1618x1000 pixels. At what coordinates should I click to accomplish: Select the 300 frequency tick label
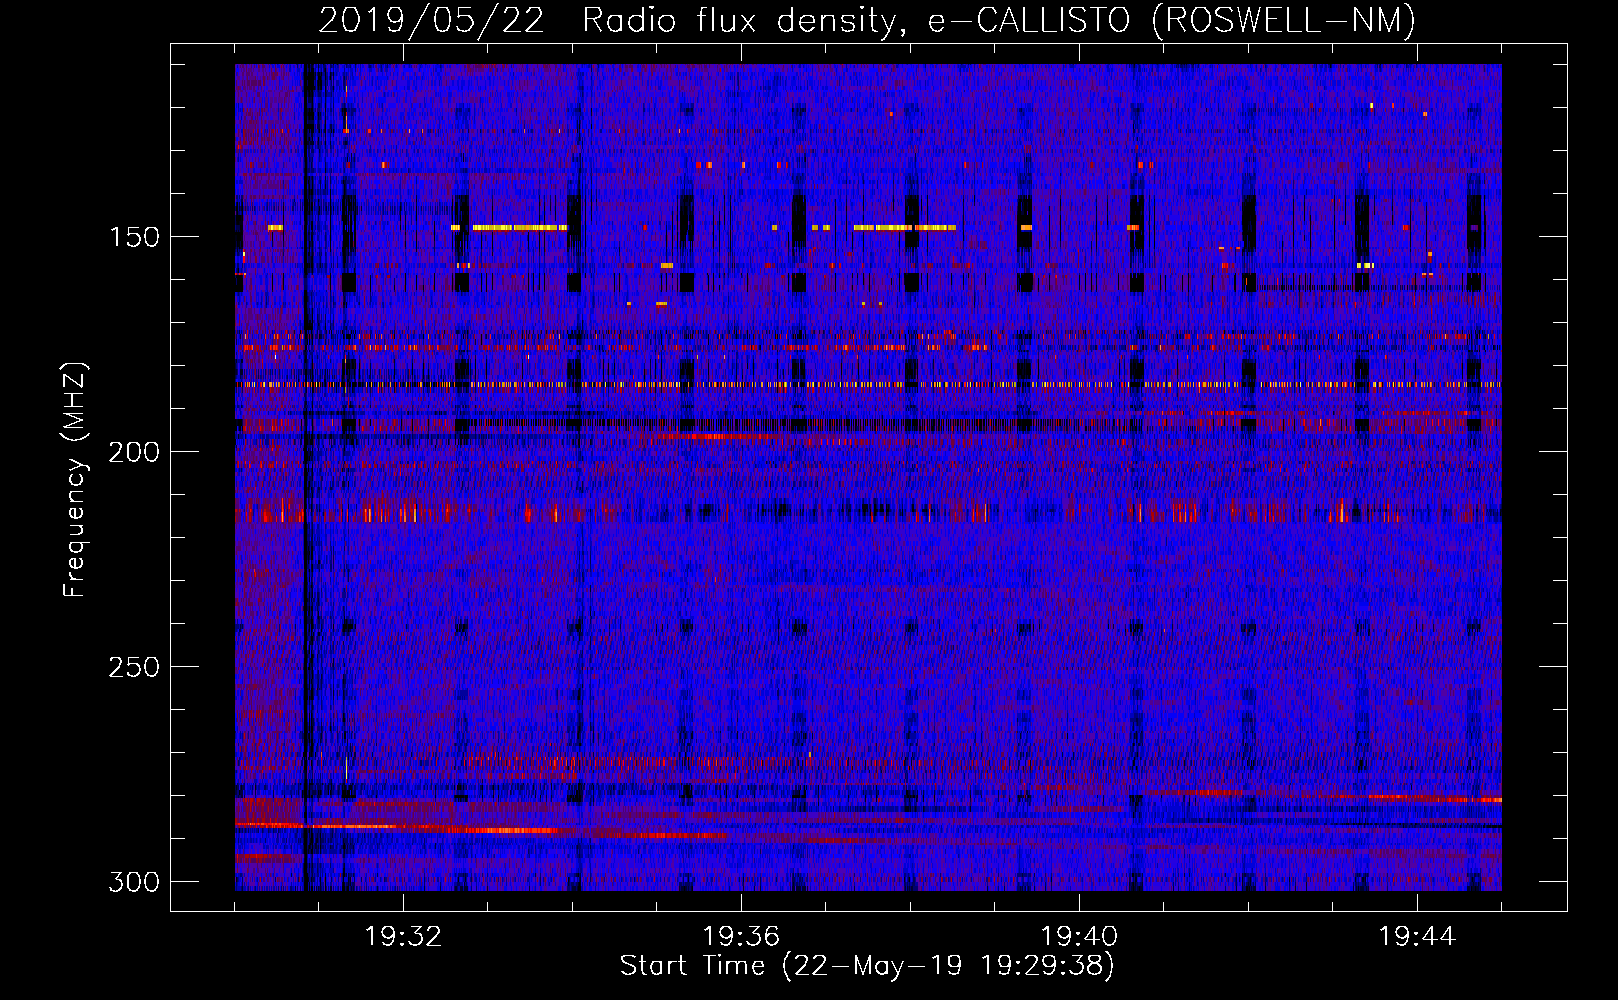tap(133, 882)
